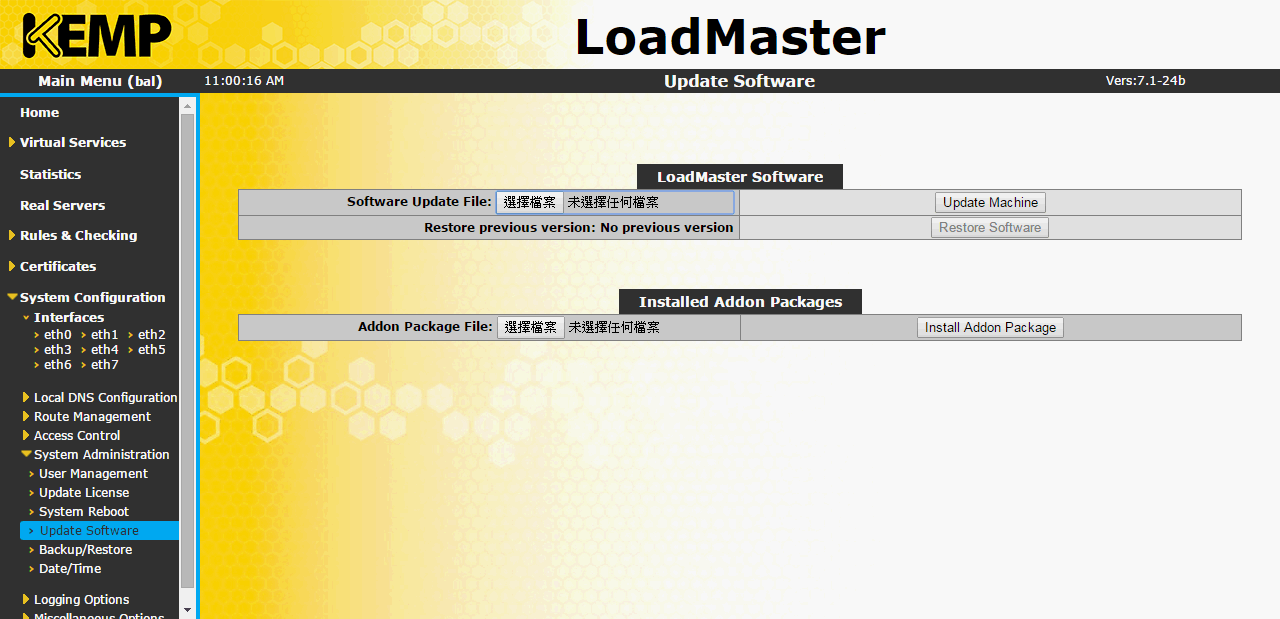Click 'LoadMaster Software' section header

tap(740, 177)
